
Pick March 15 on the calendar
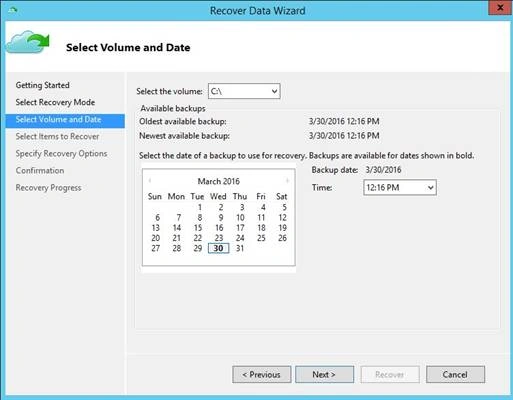click(198, 228)
